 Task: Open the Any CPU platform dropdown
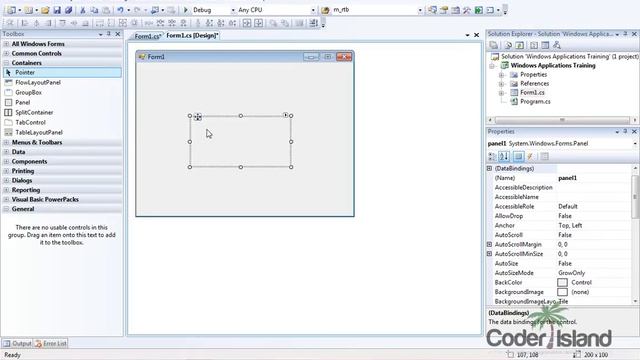point(313,10)
